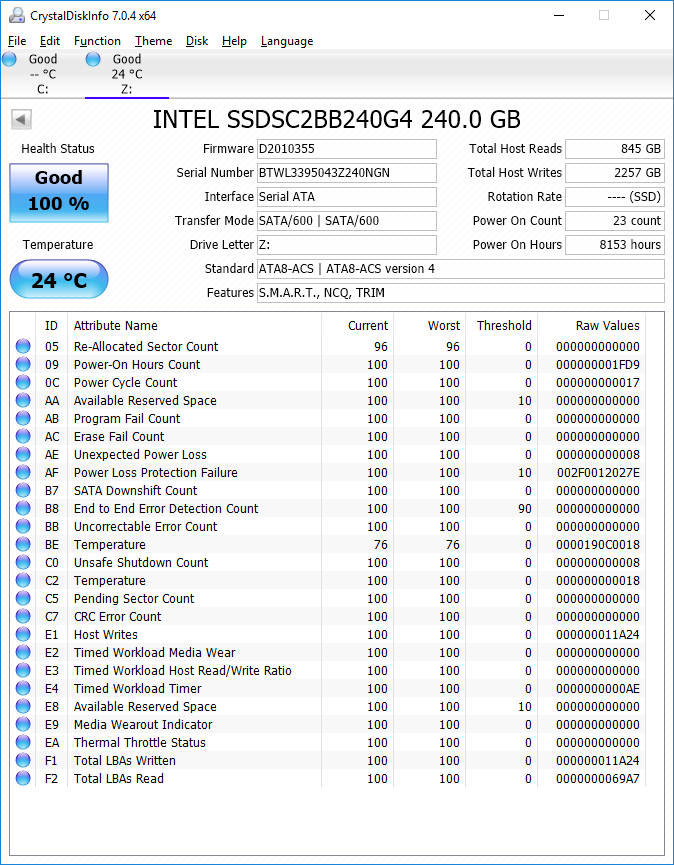The height and width of the screenshot is (865, 674).
Task: Click status orb for Re-Allocated Sector Count
Action: [23, 347]
